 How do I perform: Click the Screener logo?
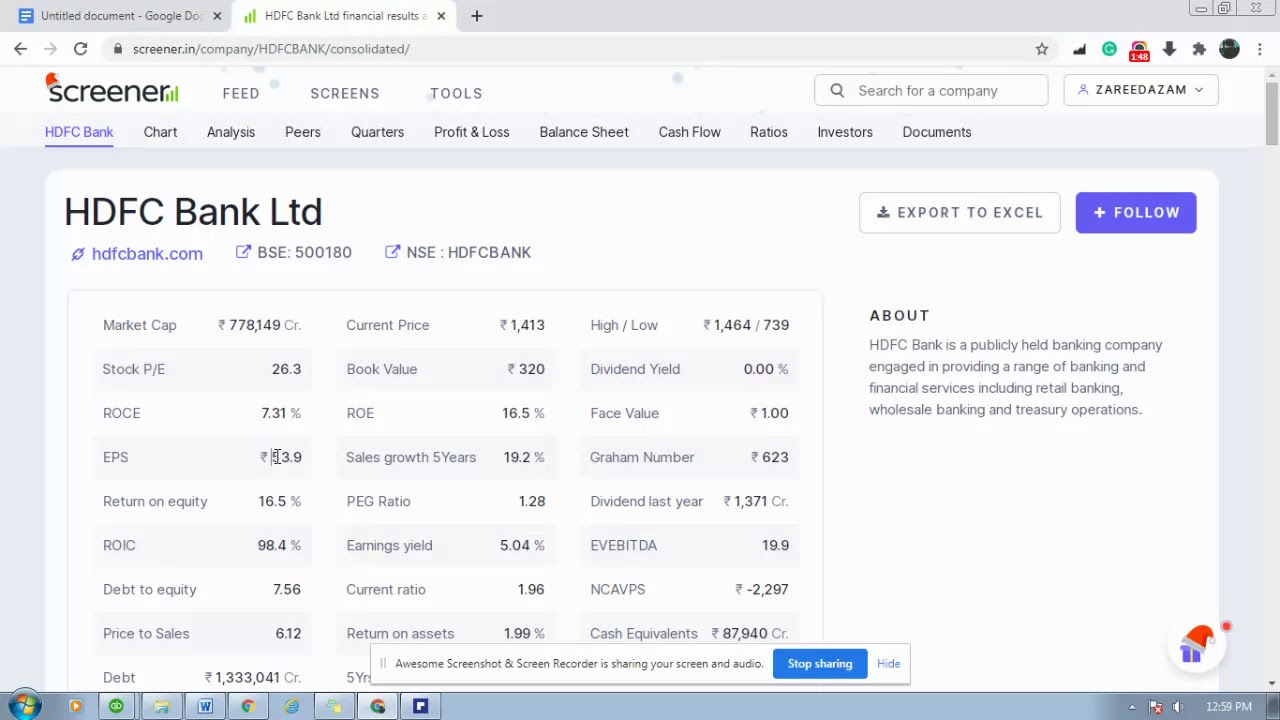point(112,90)
